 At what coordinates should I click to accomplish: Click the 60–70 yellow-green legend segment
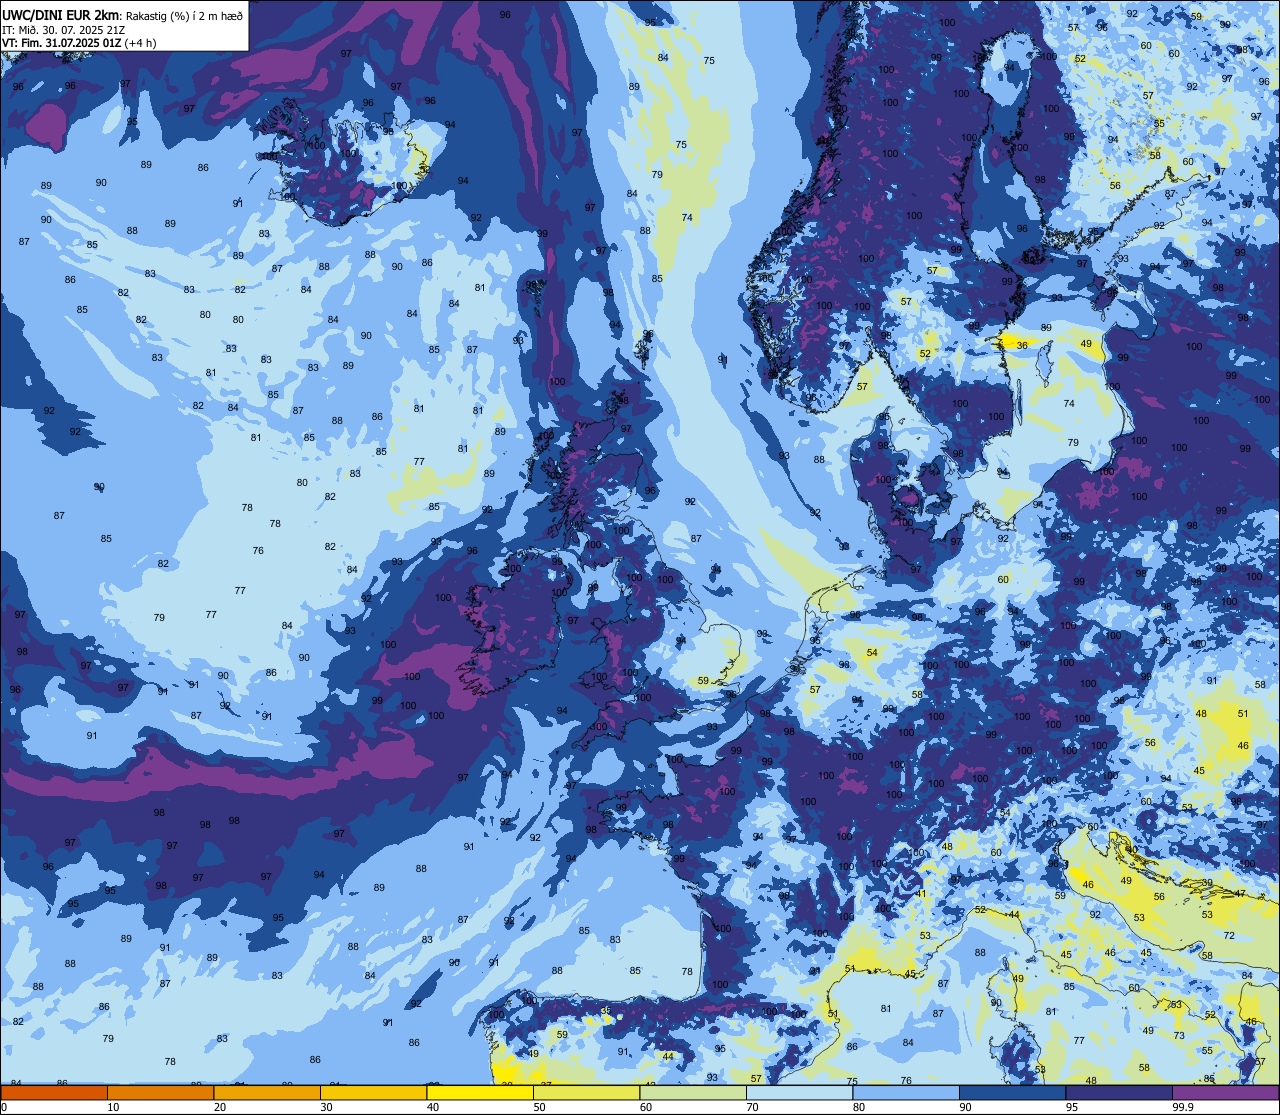point(693,1092)
